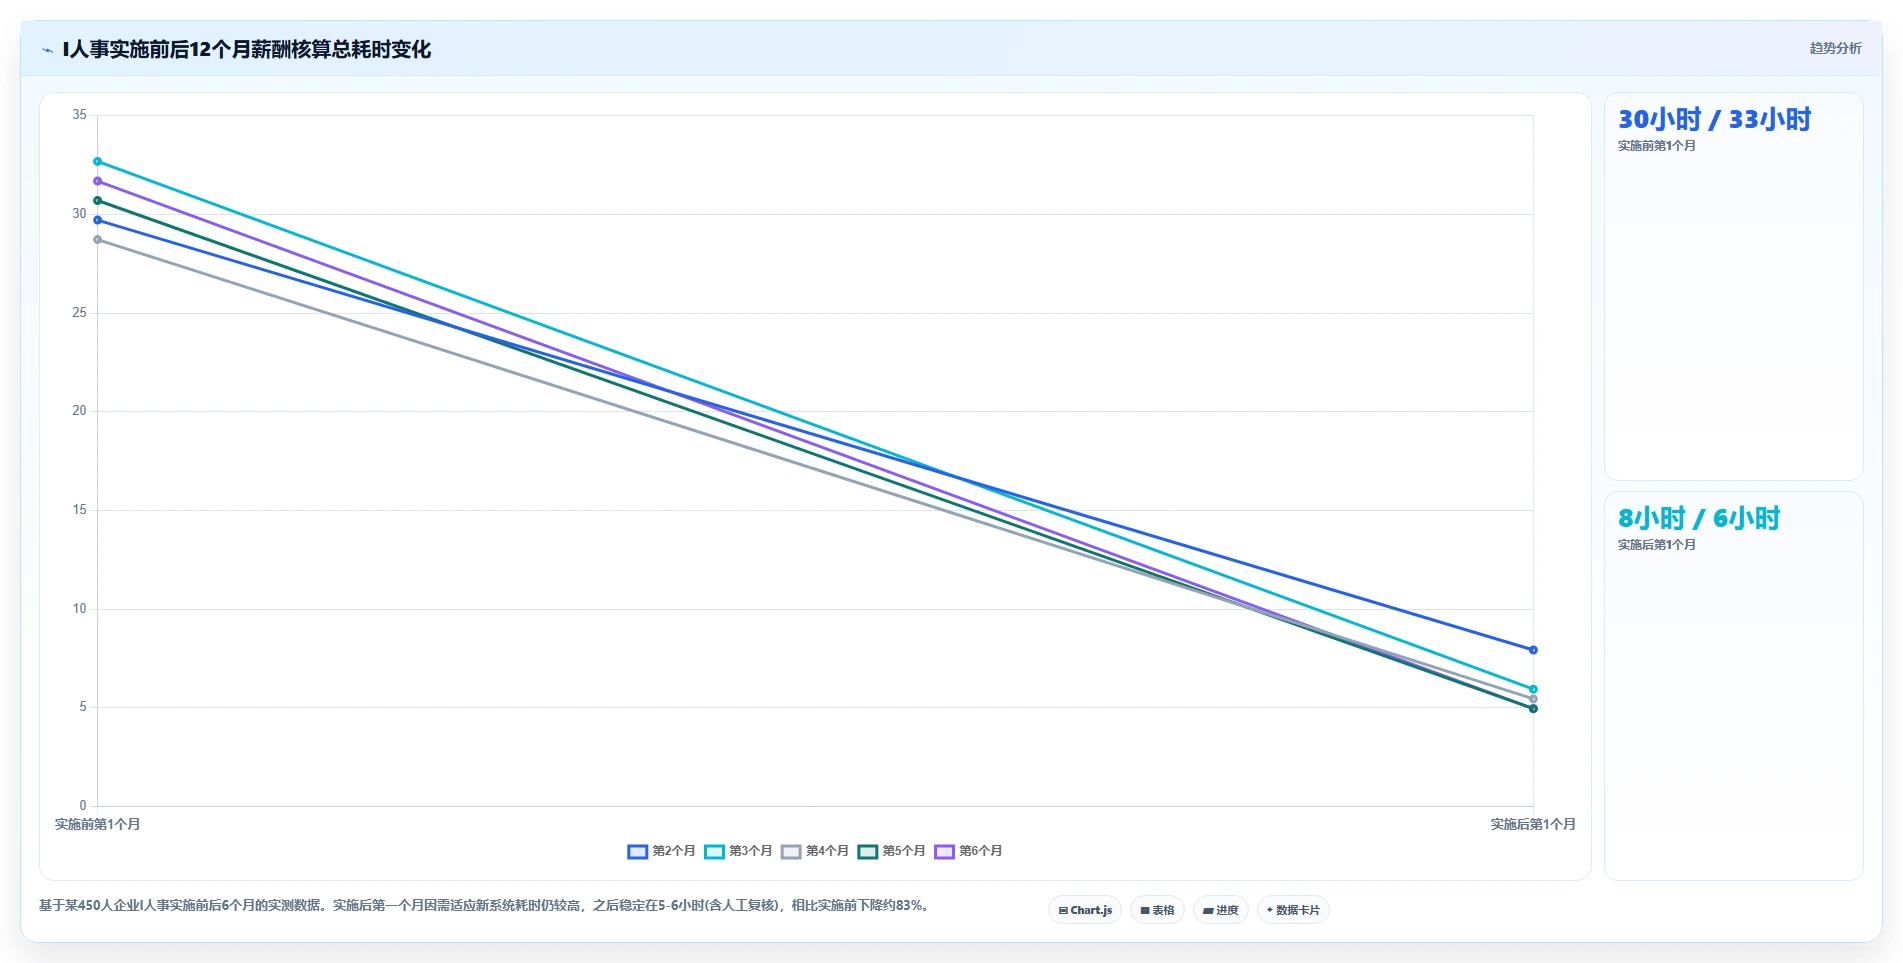Image resolution: width=1903 pixels, height=963 pixels.
Task: Click the y-axis value 35
Action: 79,115
